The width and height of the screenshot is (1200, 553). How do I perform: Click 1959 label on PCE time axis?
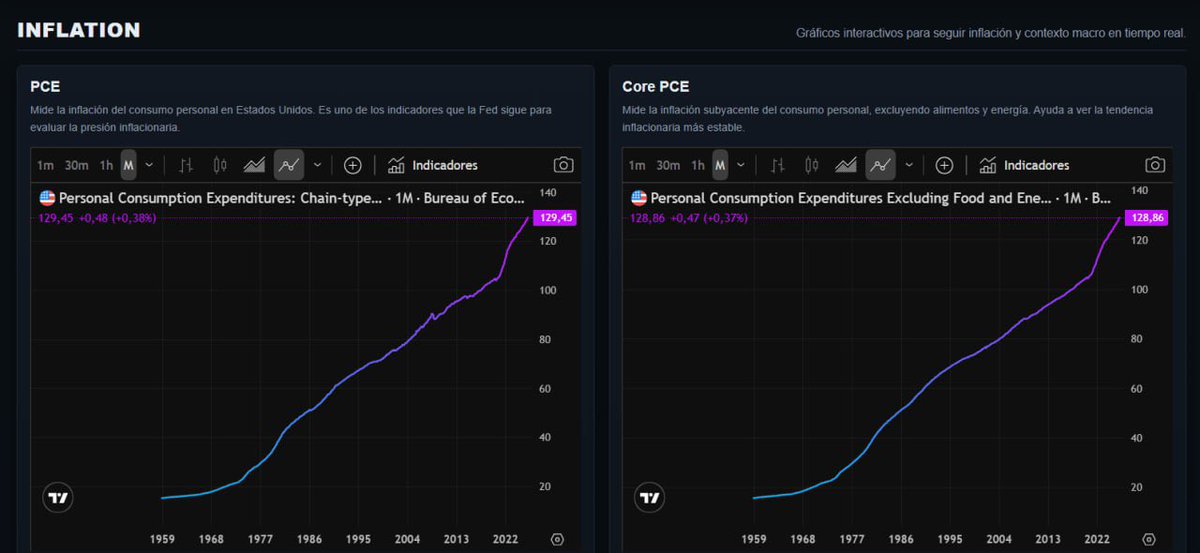click(164, 538)
